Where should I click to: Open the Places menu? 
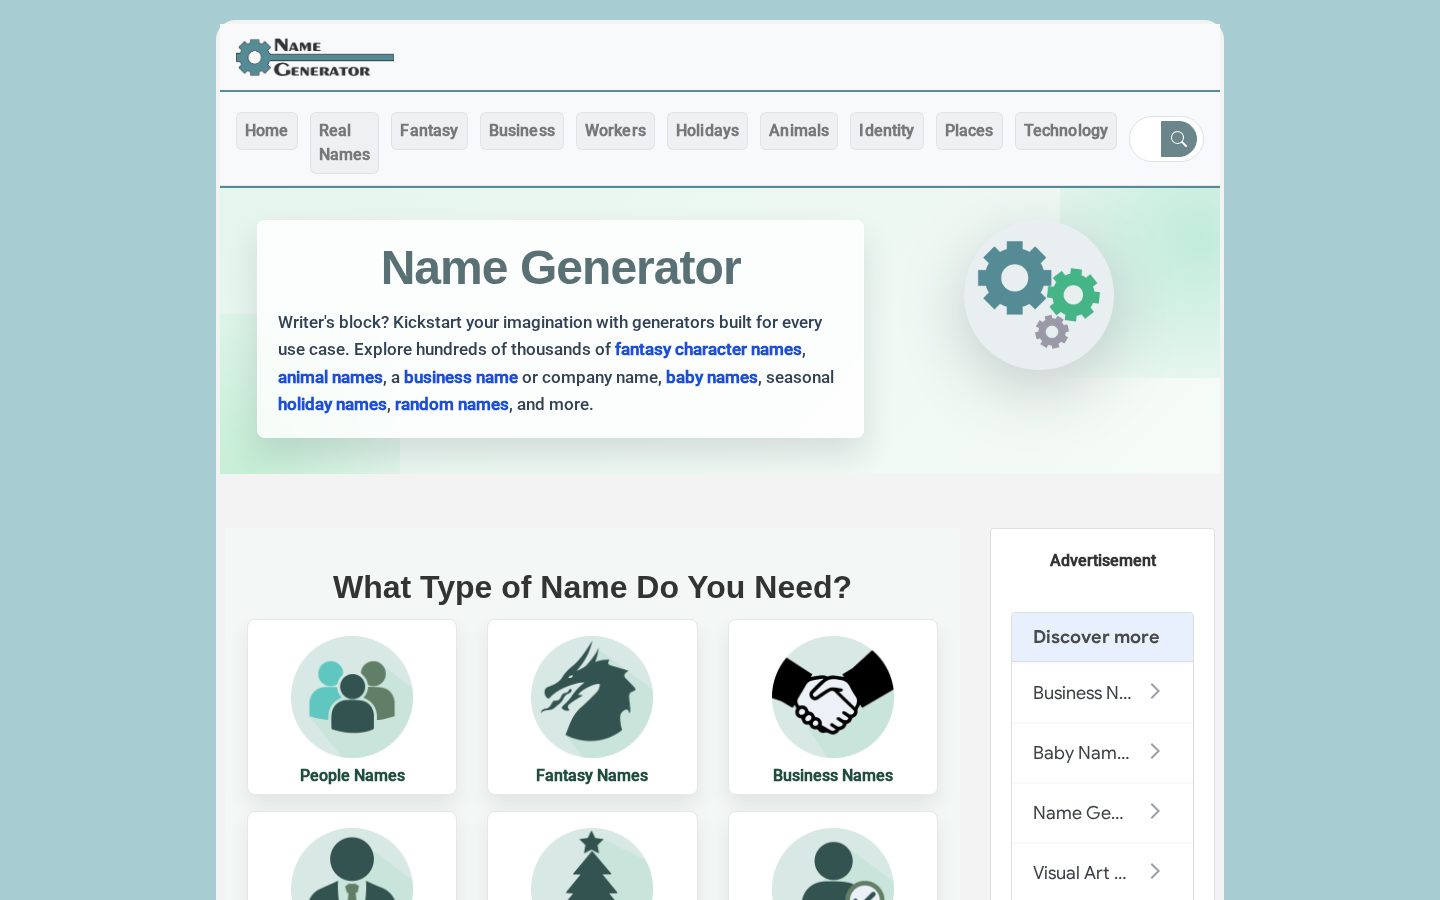coord(969,131)
